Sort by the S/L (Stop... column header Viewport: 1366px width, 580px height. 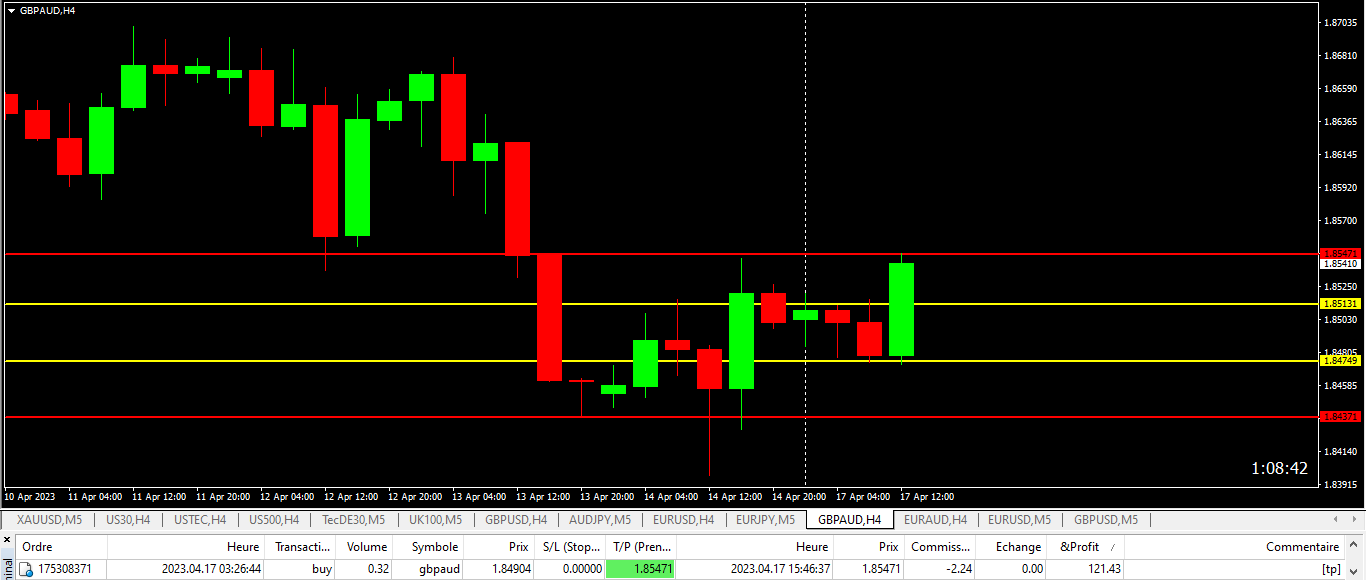569,547
